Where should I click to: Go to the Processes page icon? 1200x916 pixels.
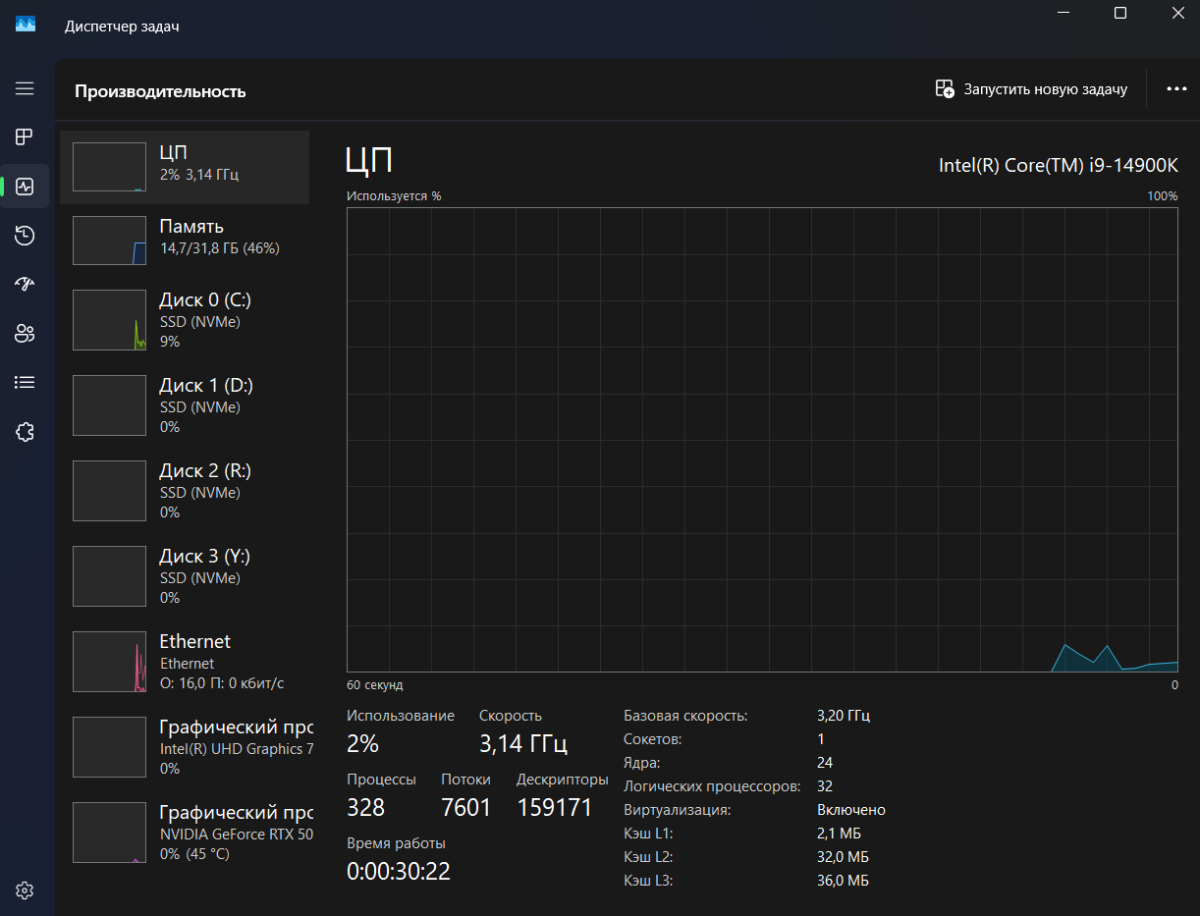tap(25, 137)
